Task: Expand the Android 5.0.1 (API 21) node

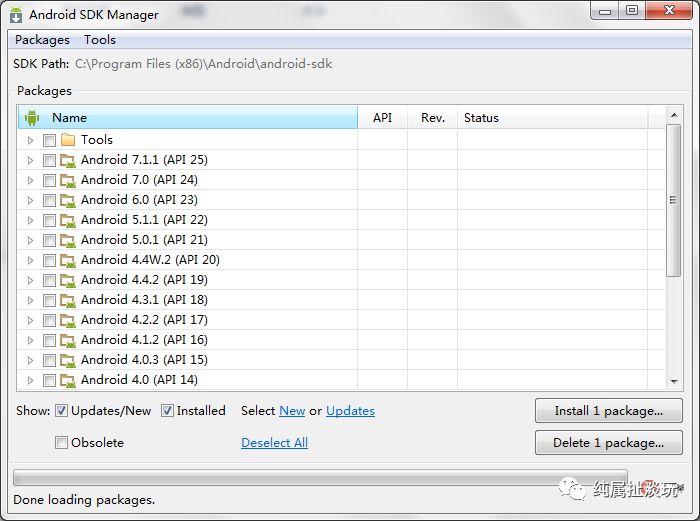Action: click(x=30, y=240)
